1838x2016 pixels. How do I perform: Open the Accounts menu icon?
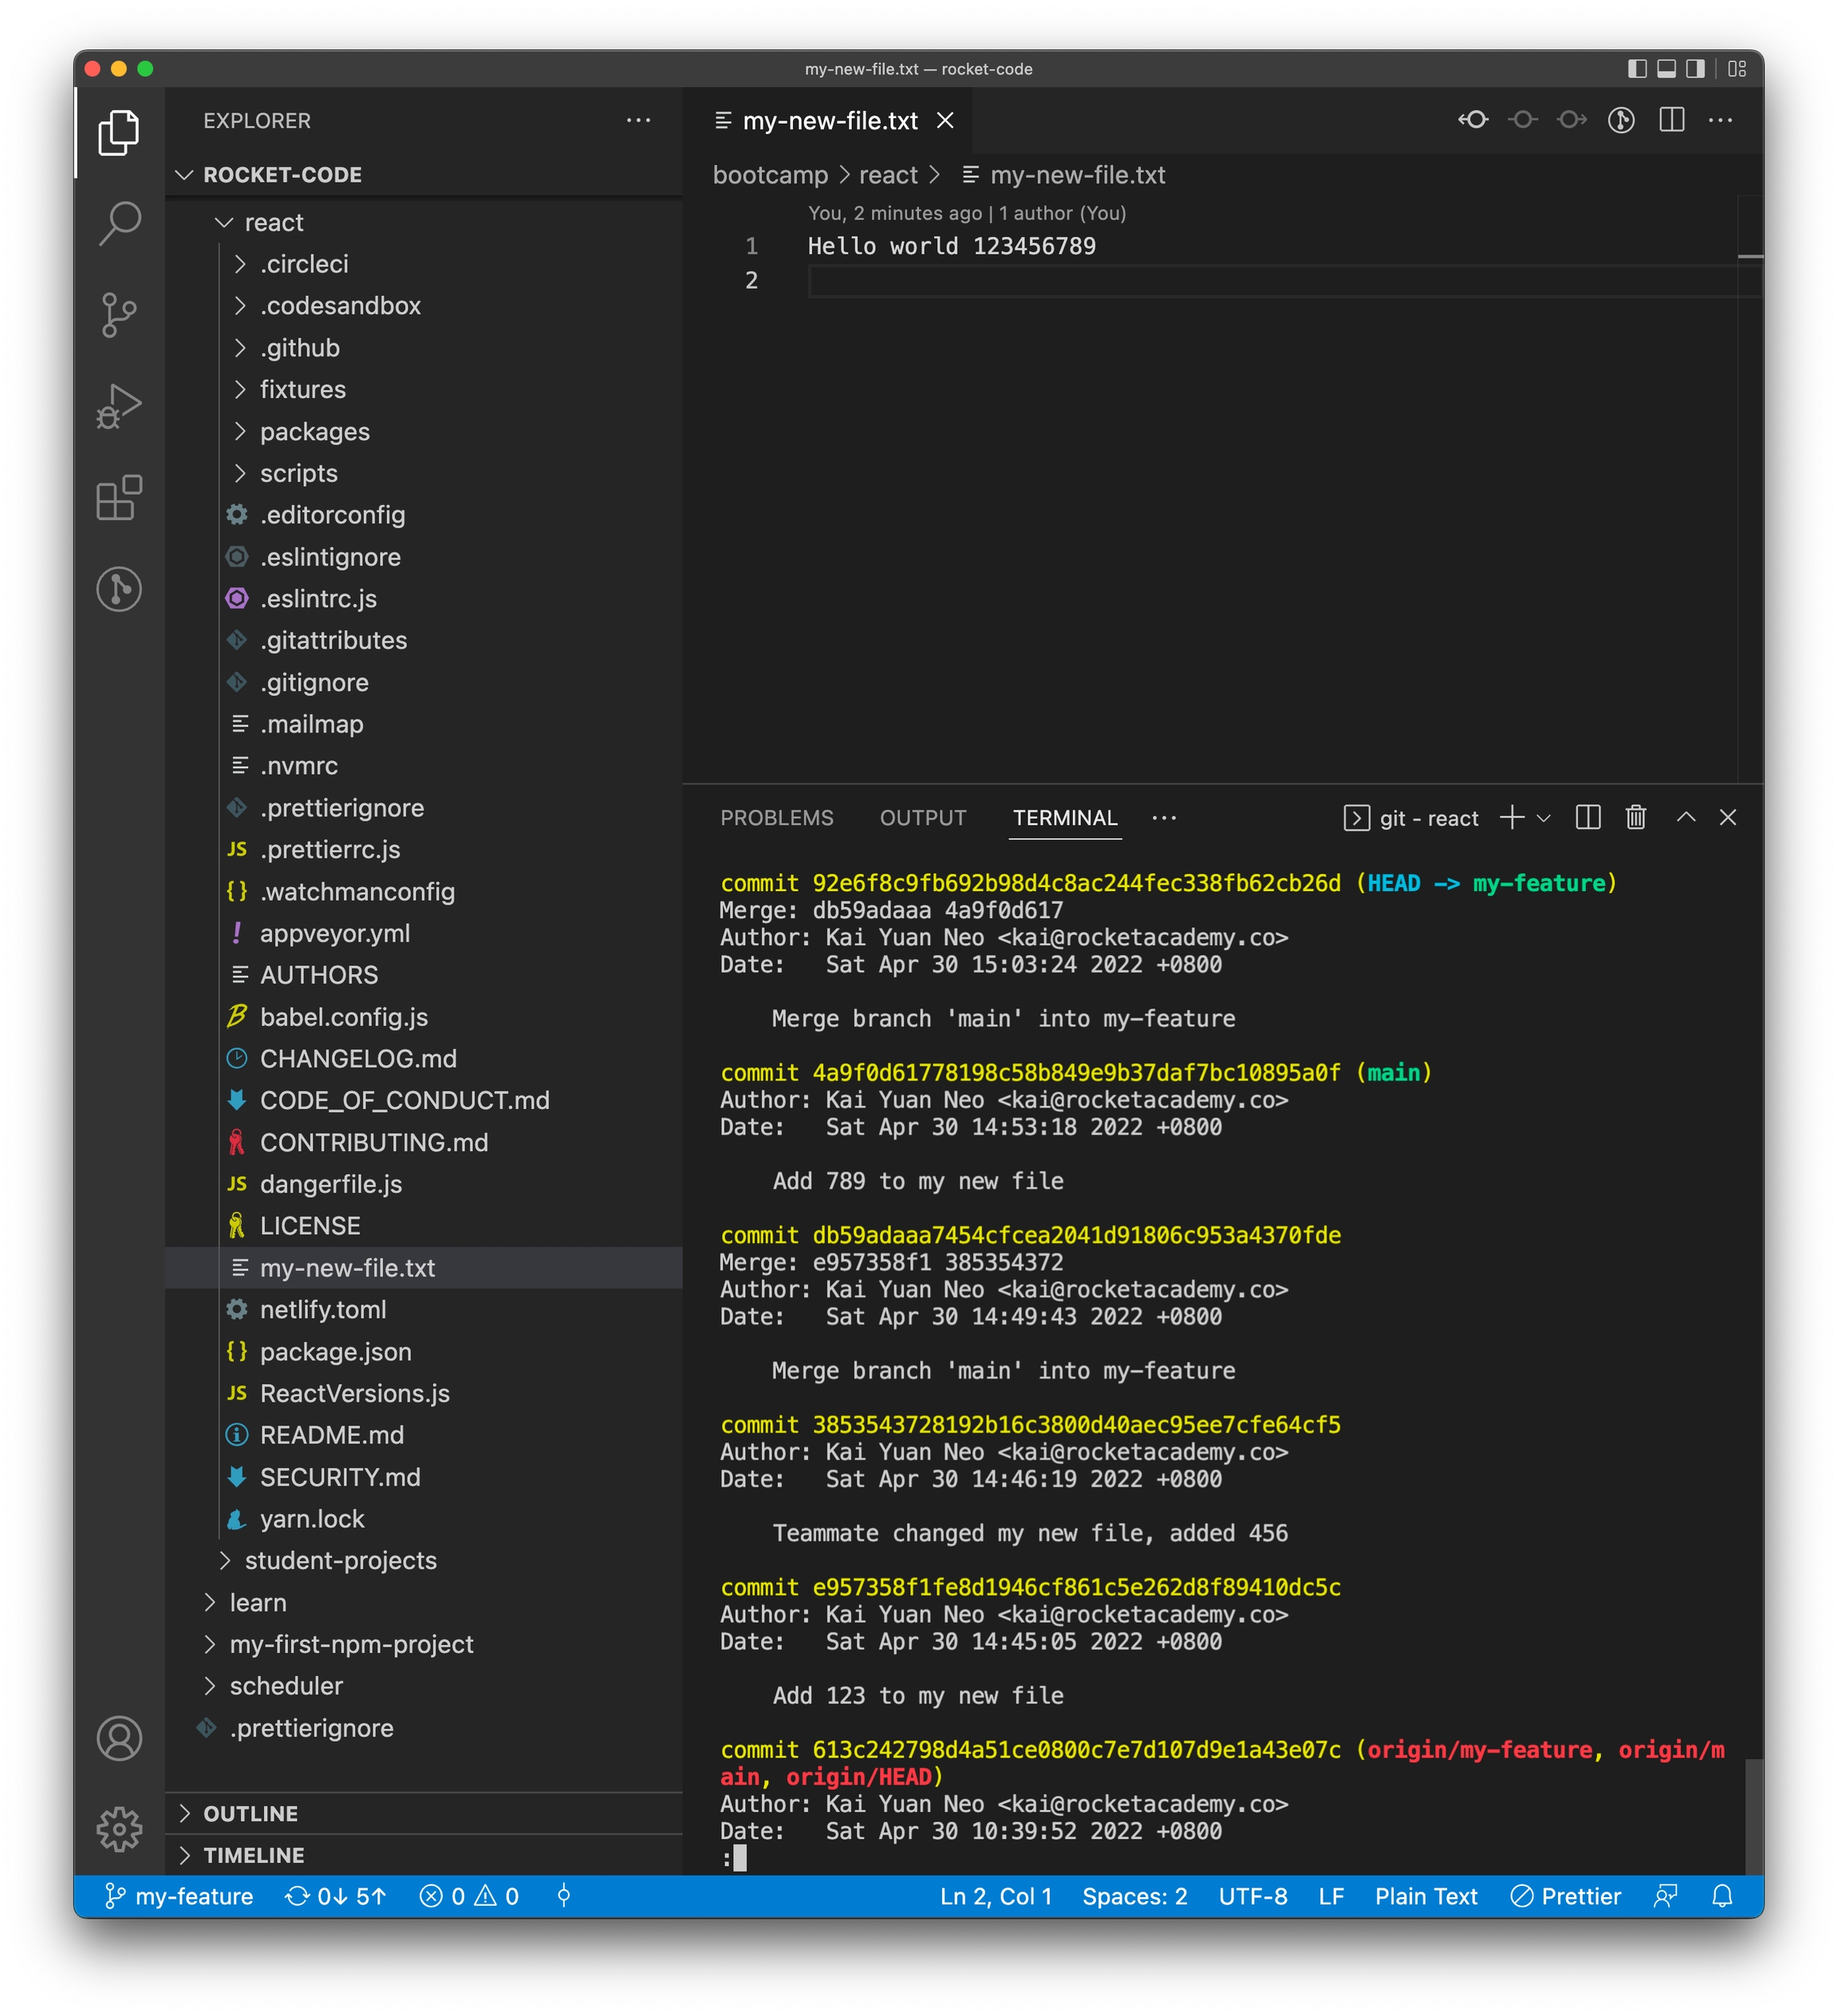119,1738
